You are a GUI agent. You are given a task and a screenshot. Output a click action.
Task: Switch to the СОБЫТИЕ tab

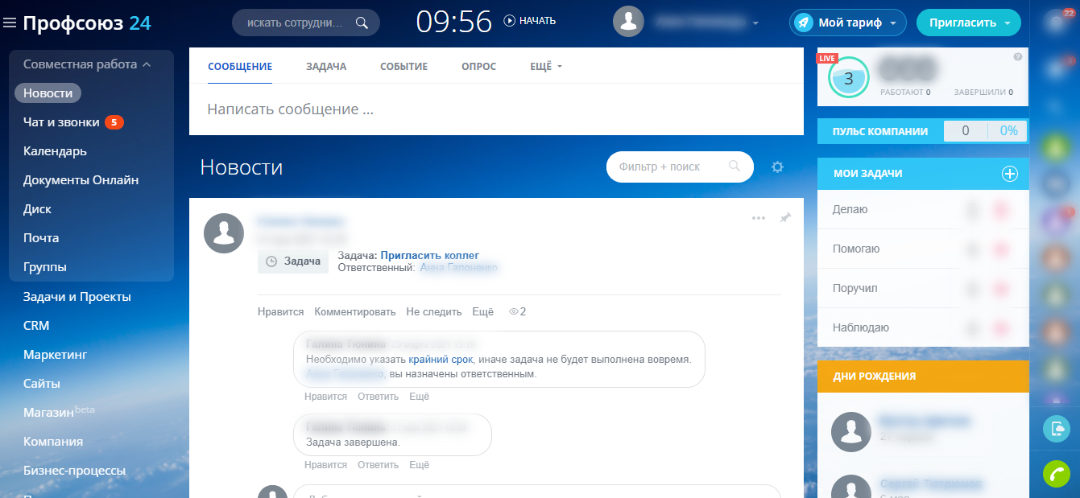pos(404,67)
